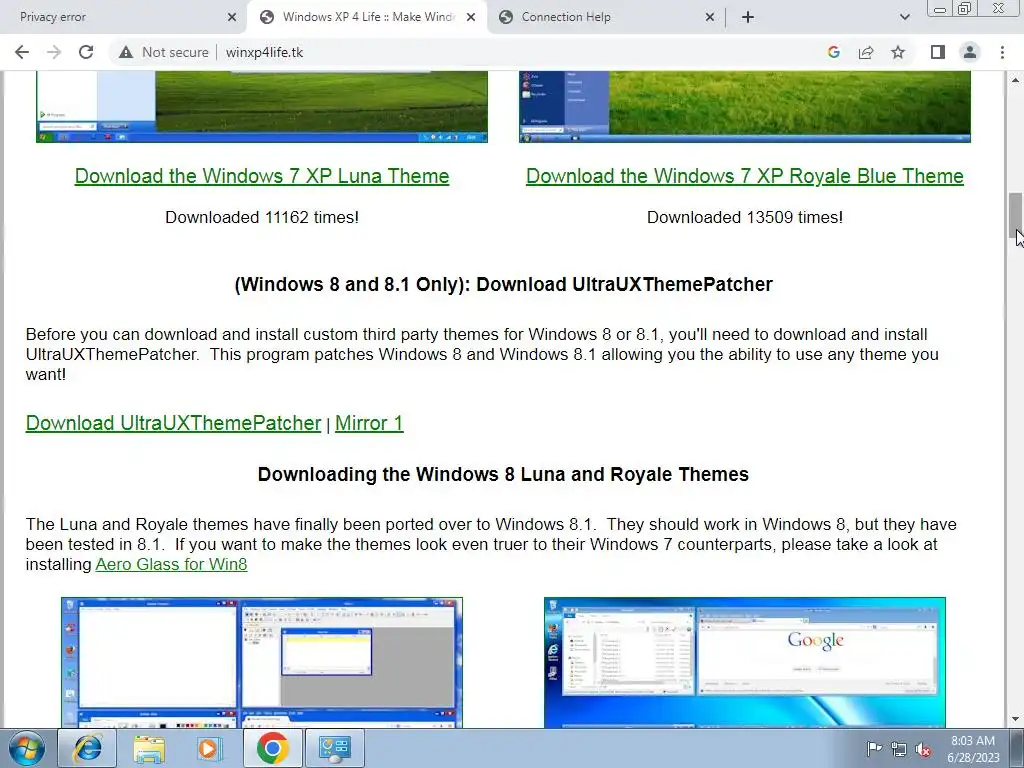Viewport: 1024px width, 768px height.
Task: Open a new tab with plus button
Action: (748, 18)
